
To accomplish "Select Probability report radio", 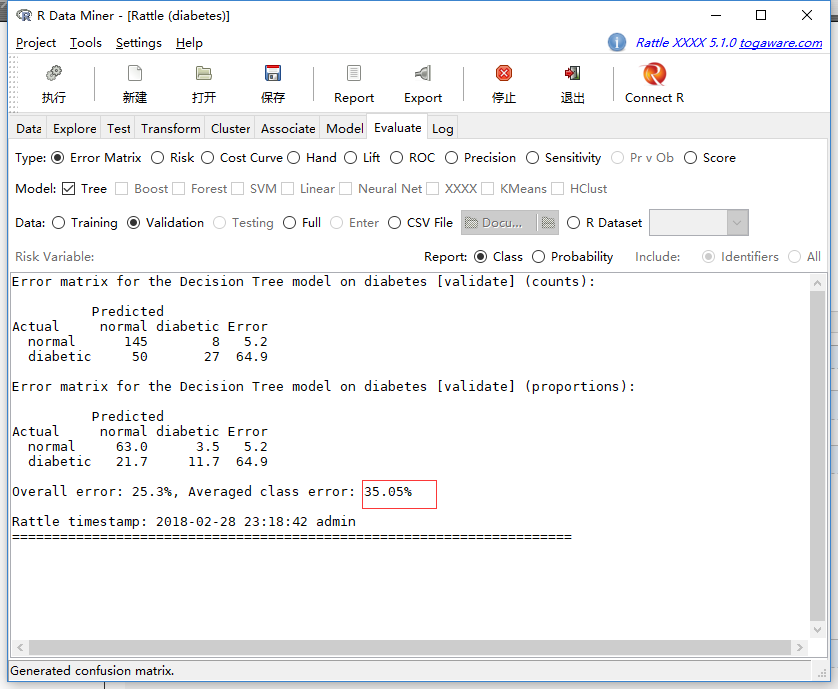I will coord(539,257).
